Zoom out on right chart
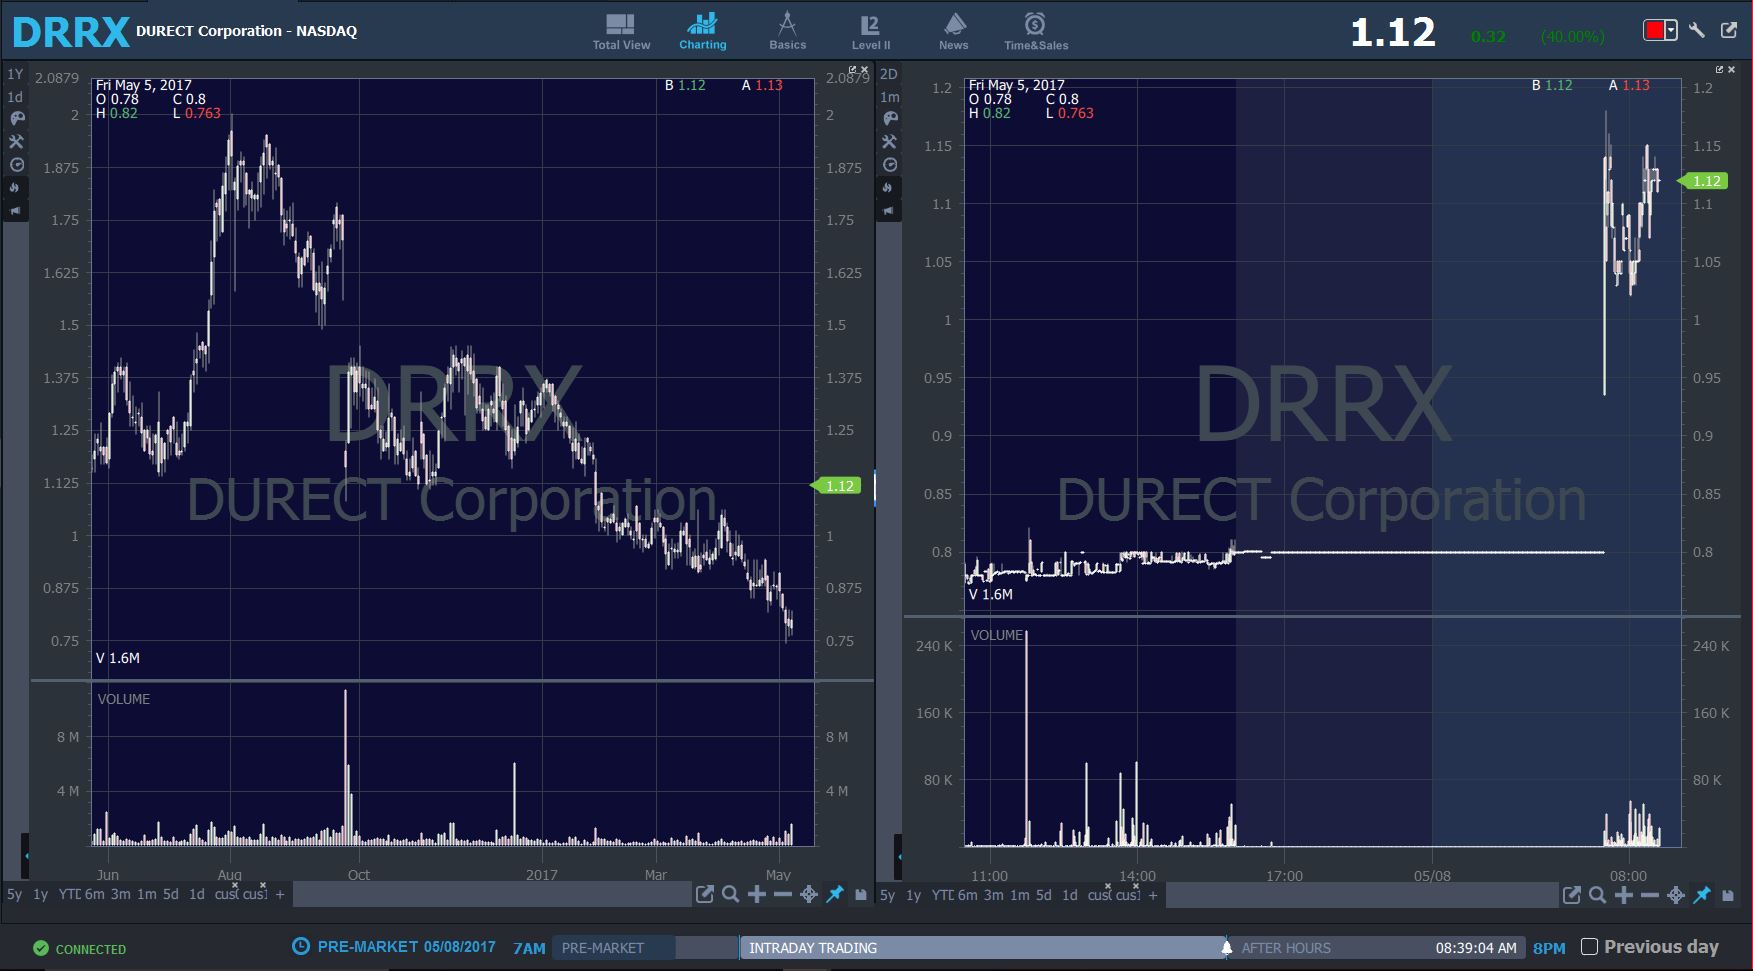Screen dimensions: 1753x971 [x=1650, y=895]
